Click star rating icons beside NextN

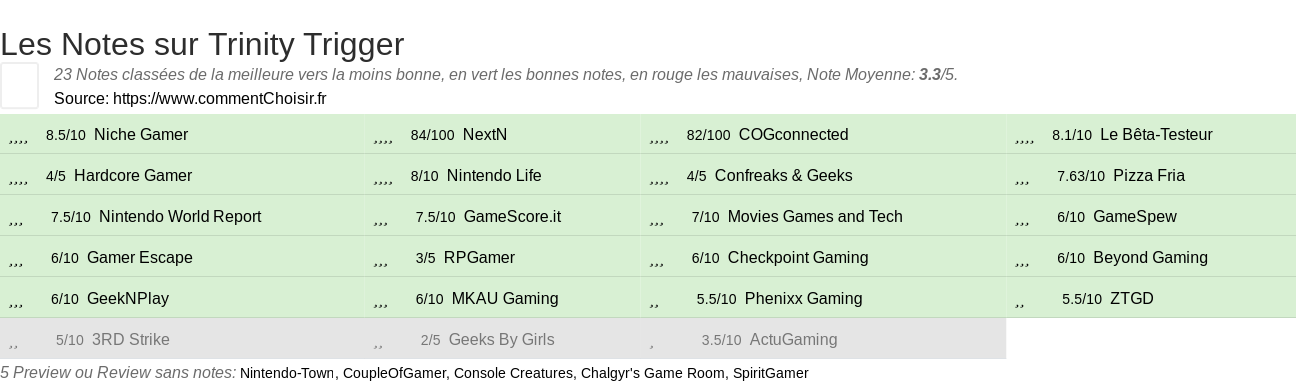(x=383, y=137)
